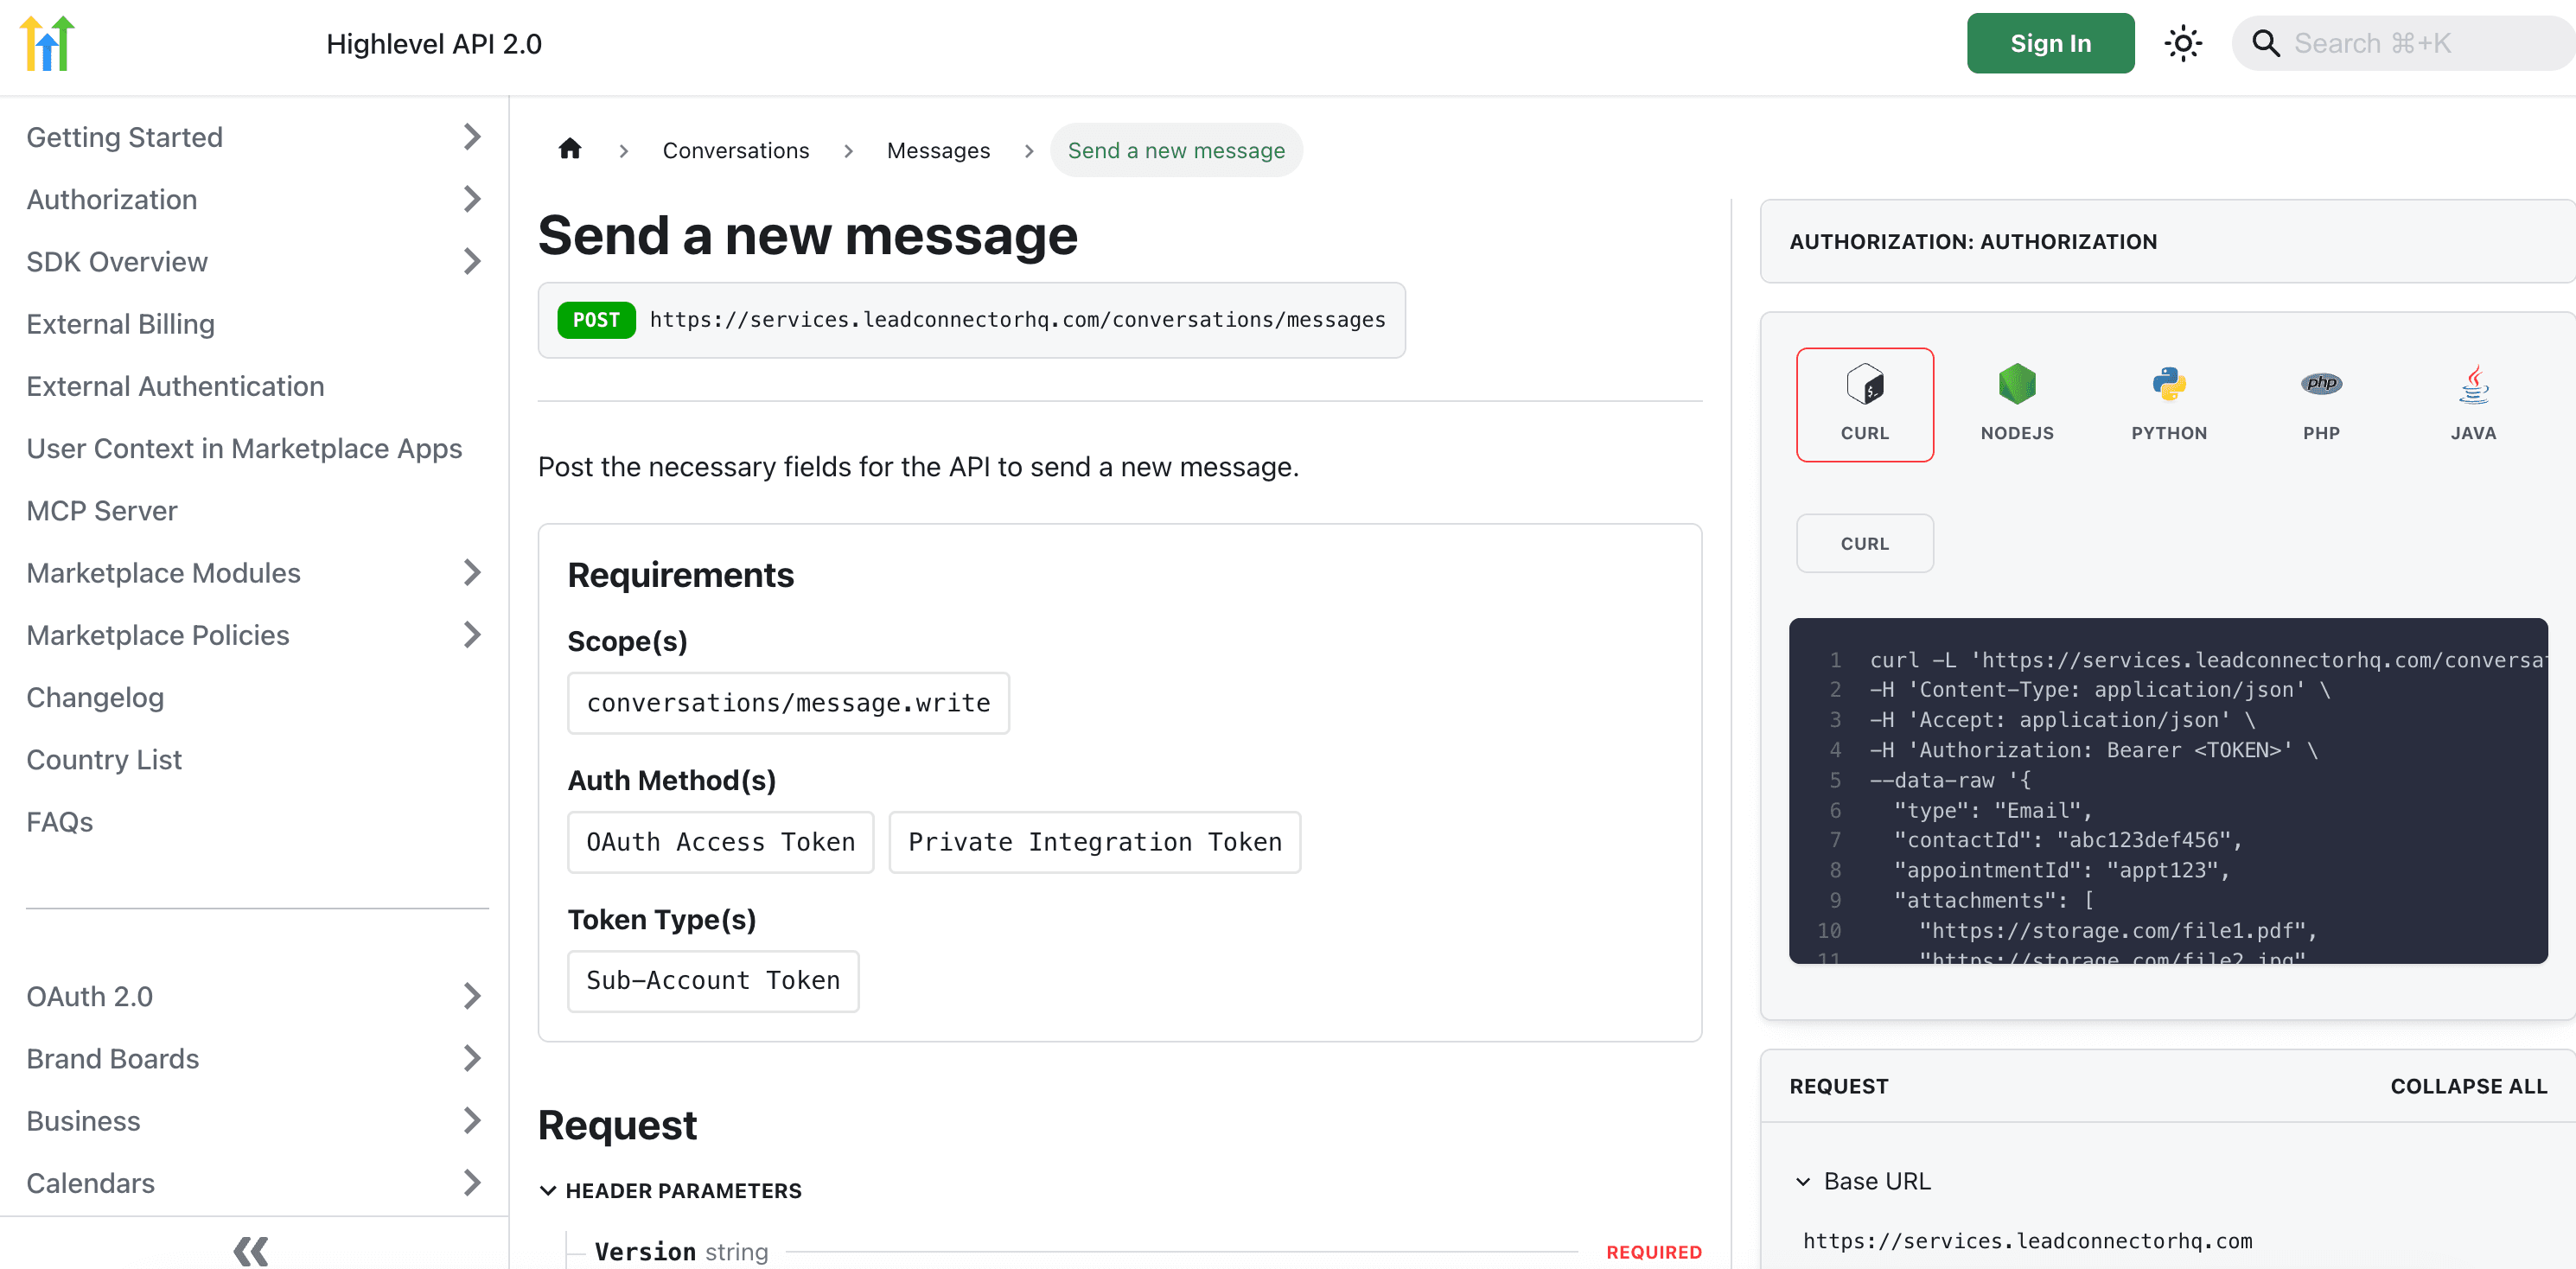Click COLLAPSE ALL in Request panel
The height and width of the screenshot is (1269, 2576).
[2468, 1086]
